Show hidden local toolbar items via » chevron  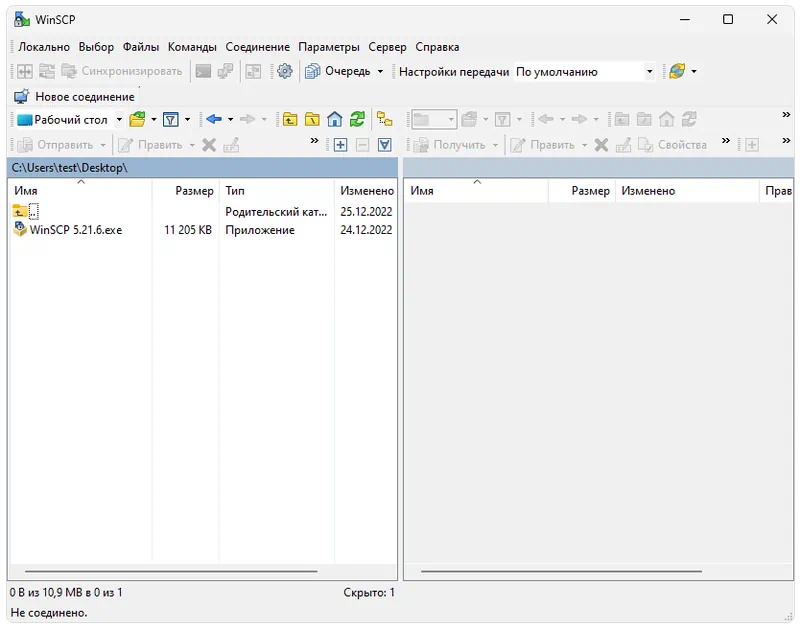314,141
